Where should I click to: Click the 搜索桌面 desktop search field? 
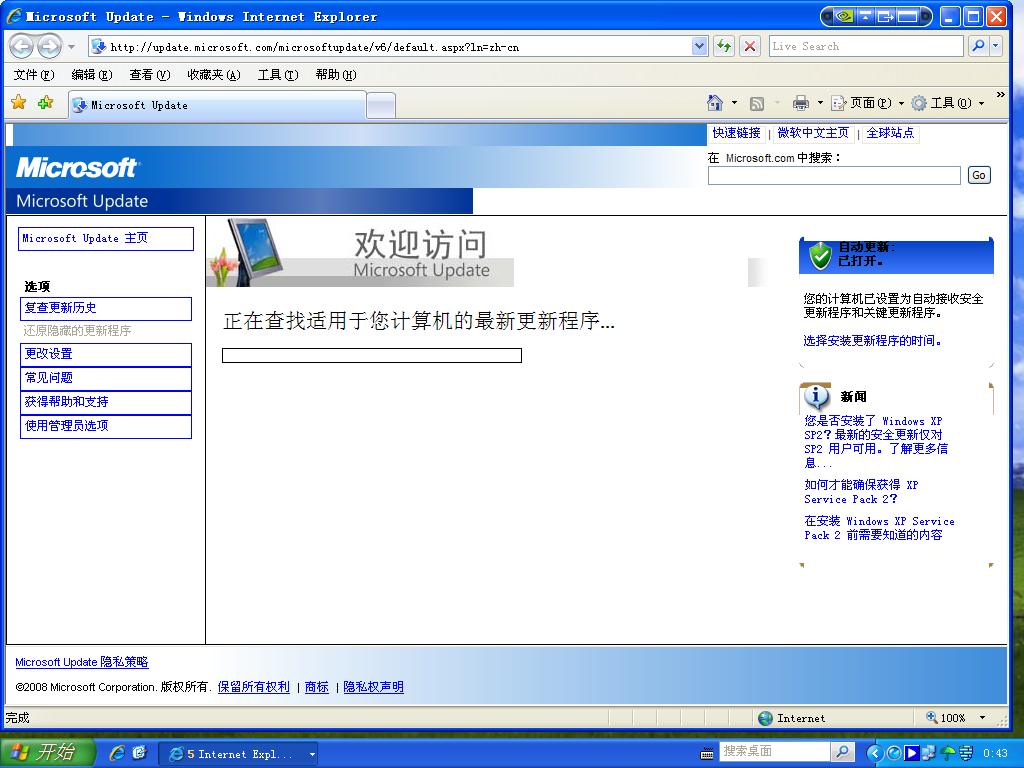(775, 752)
